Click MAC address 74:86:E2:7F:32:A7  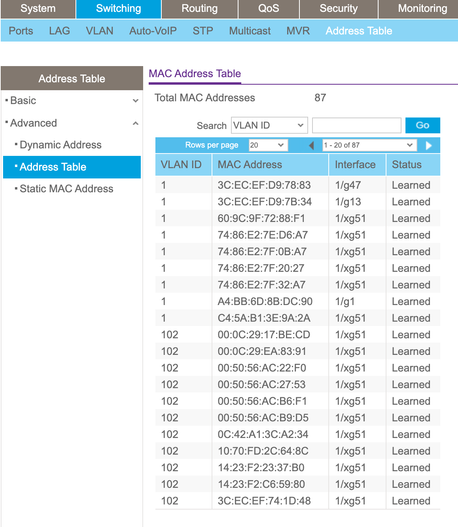click(x=261, y=285)
